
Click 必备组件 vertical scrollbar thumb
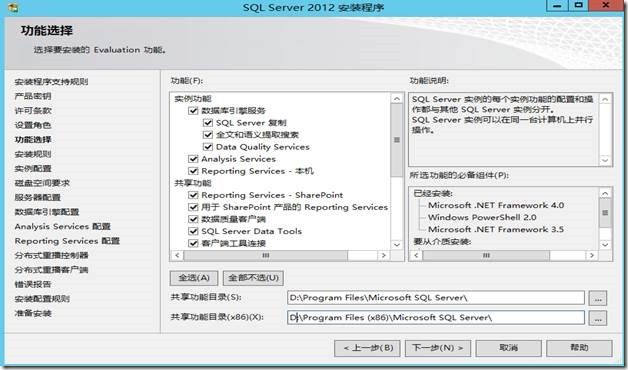click(x=605, y=213)
